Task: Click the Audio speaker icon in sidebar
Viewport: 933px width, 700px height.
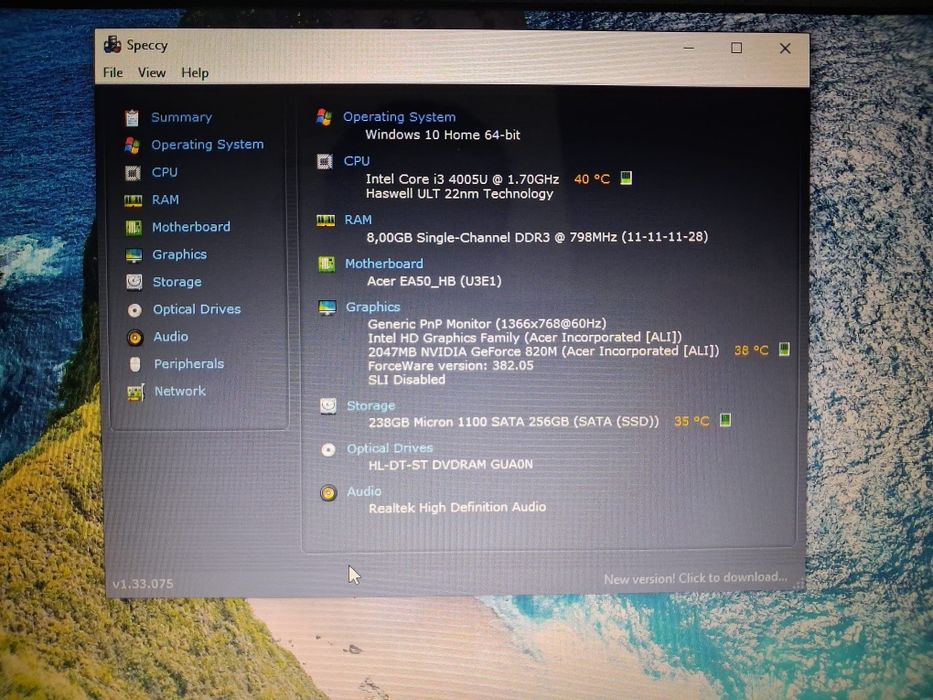Action: point(135,338)
